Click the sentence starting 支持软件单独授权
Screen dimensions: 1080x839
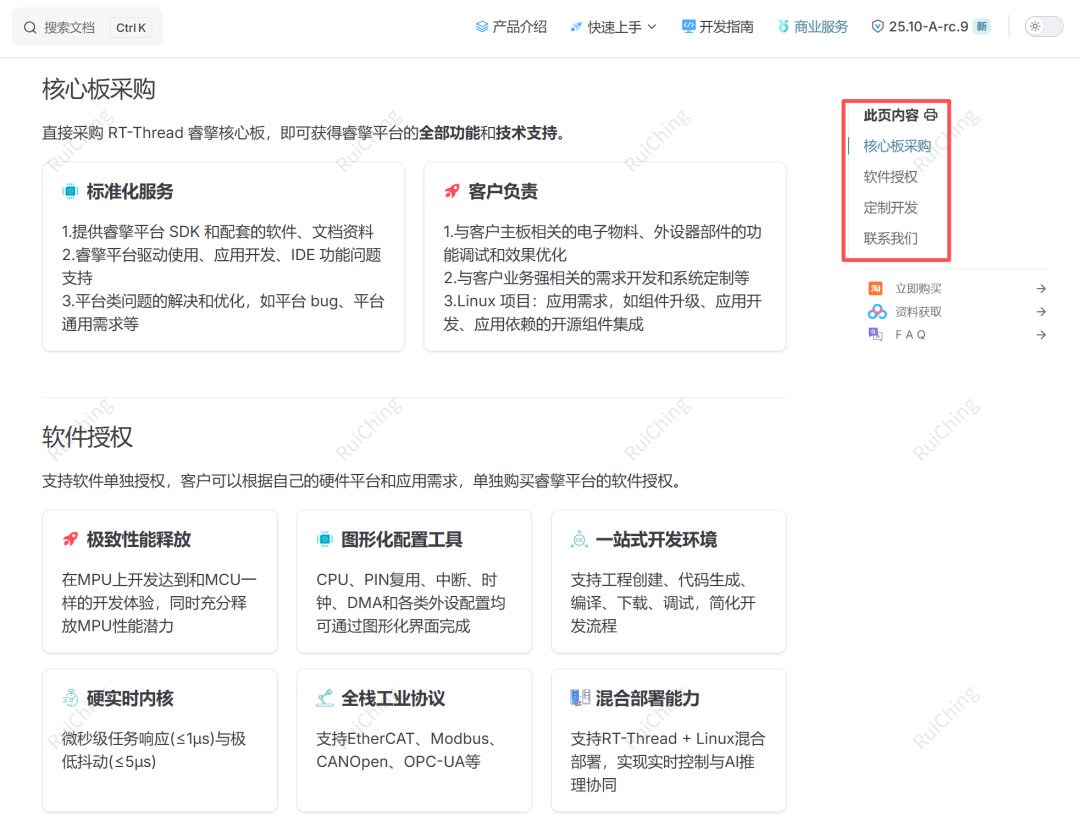click(x=362, y=481)
